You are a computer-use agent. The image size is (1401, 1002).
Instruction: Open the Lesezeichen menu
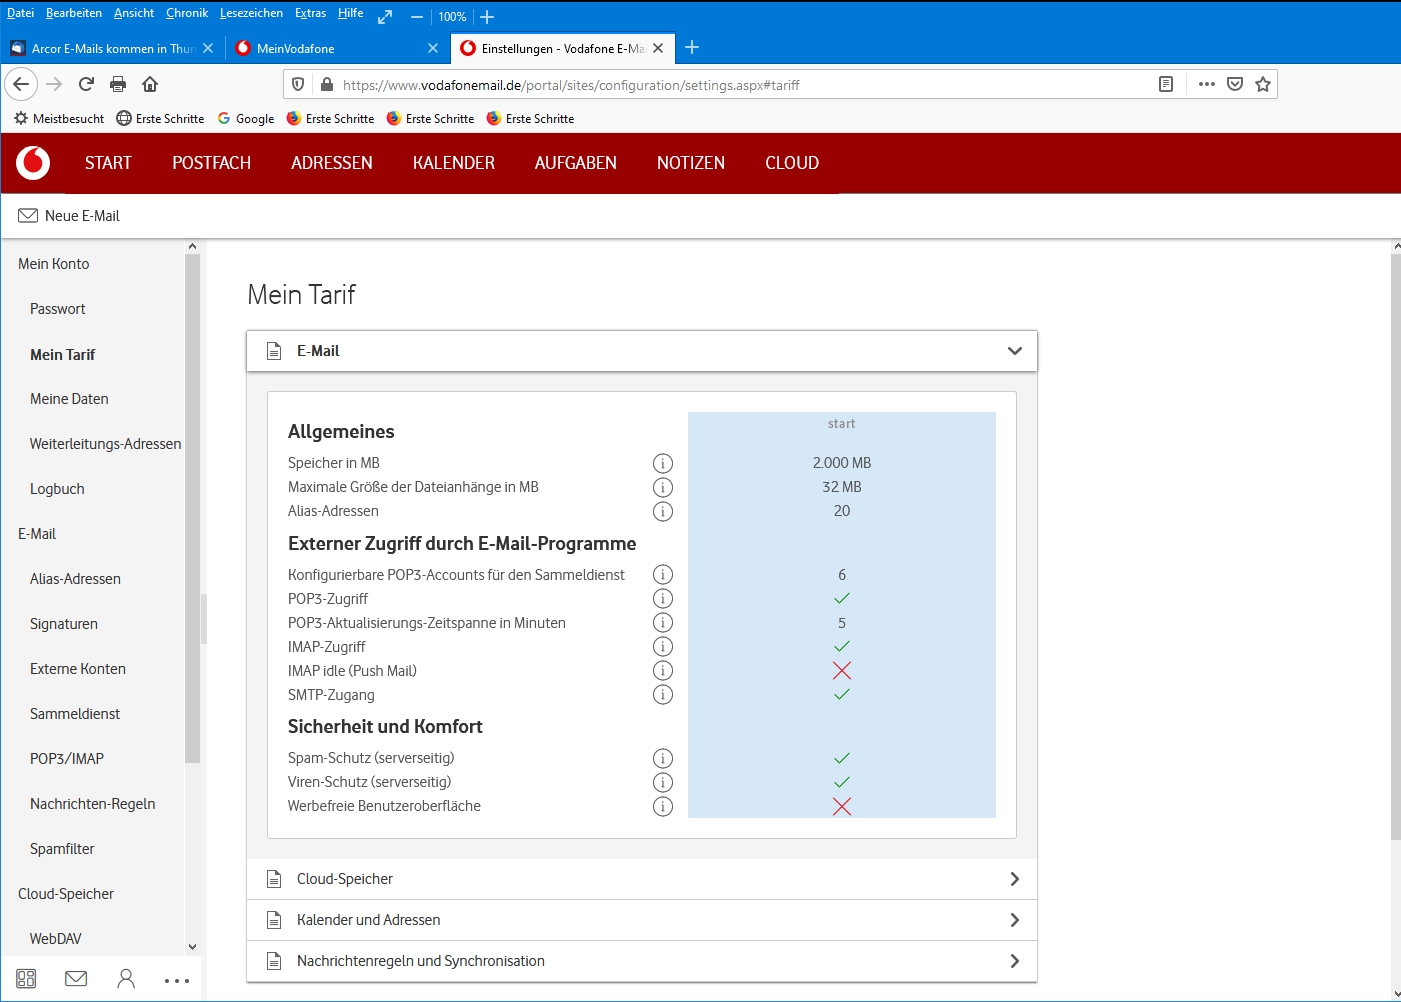click(251, 13)
